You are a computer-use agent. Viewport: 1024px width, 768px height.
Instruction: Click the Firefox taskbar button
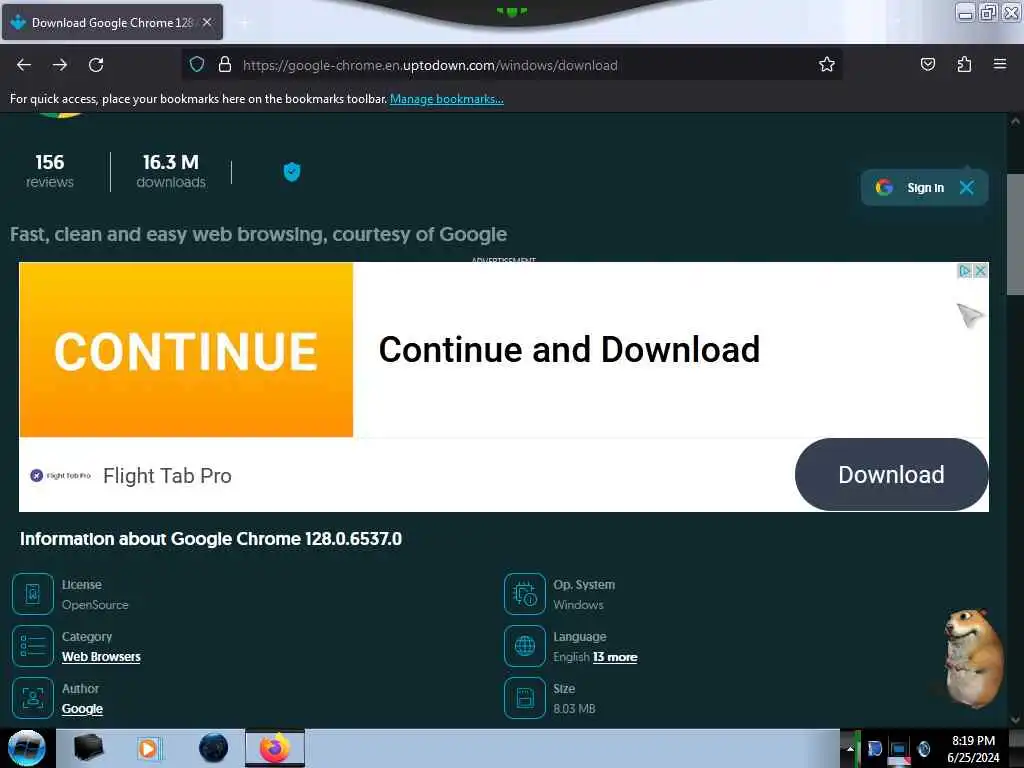point(275,748)
